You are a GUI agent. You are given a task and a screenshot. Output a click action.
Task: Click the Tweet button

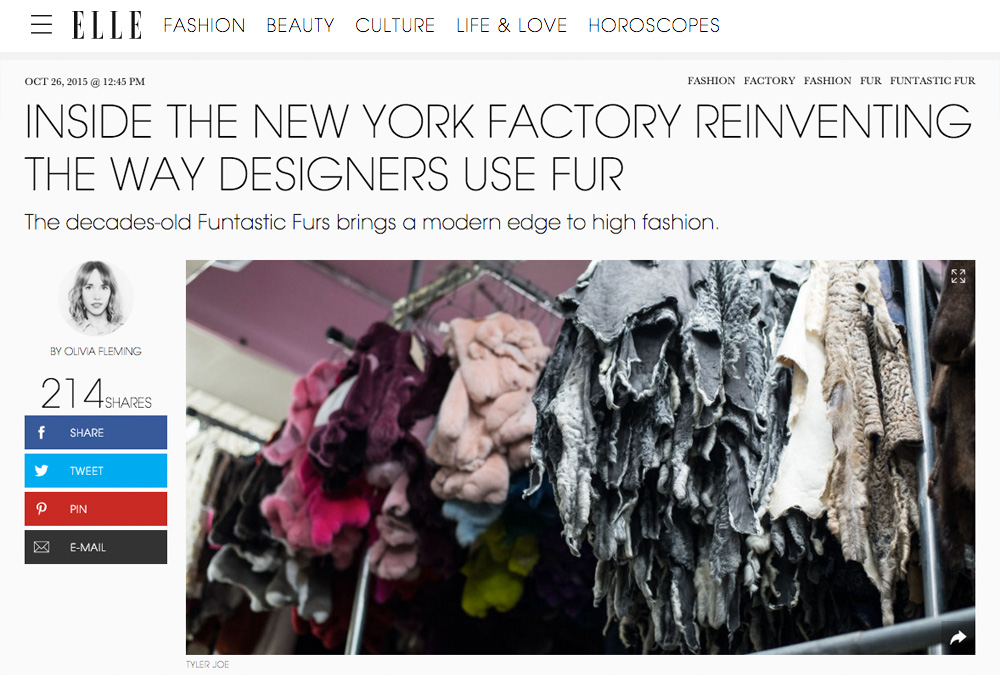click(x=96, y=471)
